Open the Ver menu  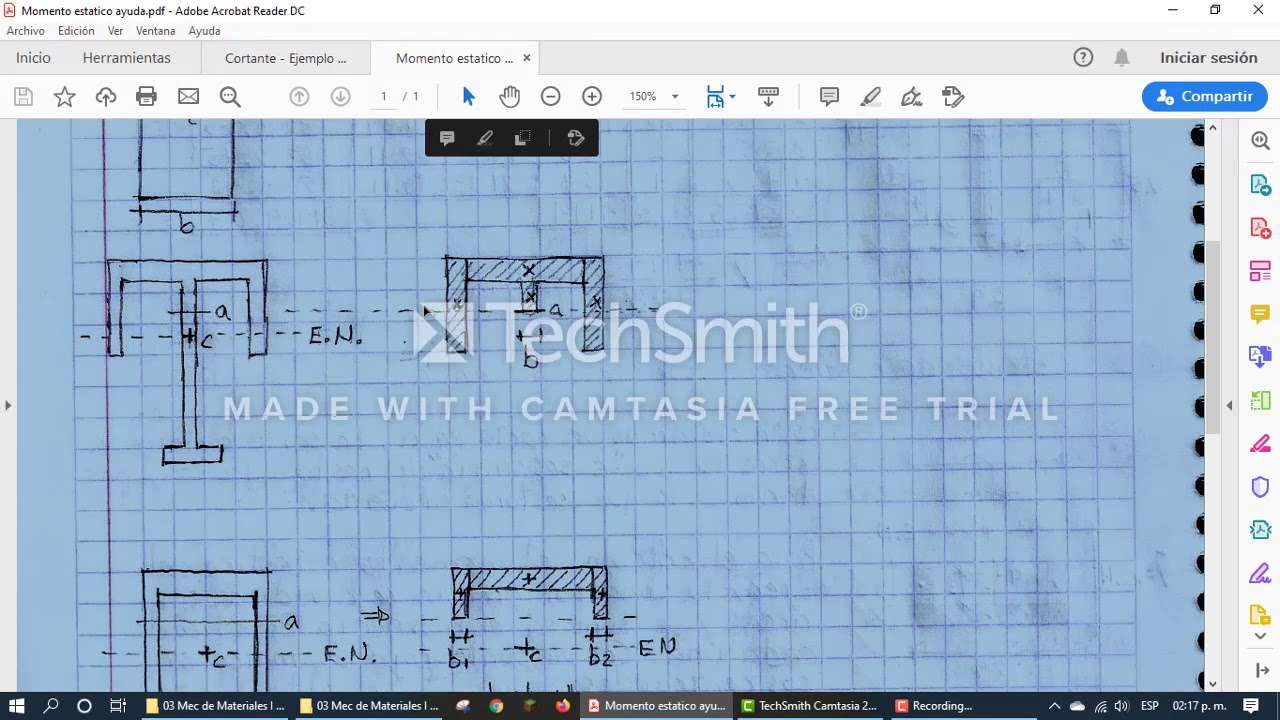(x=115, y=31)
